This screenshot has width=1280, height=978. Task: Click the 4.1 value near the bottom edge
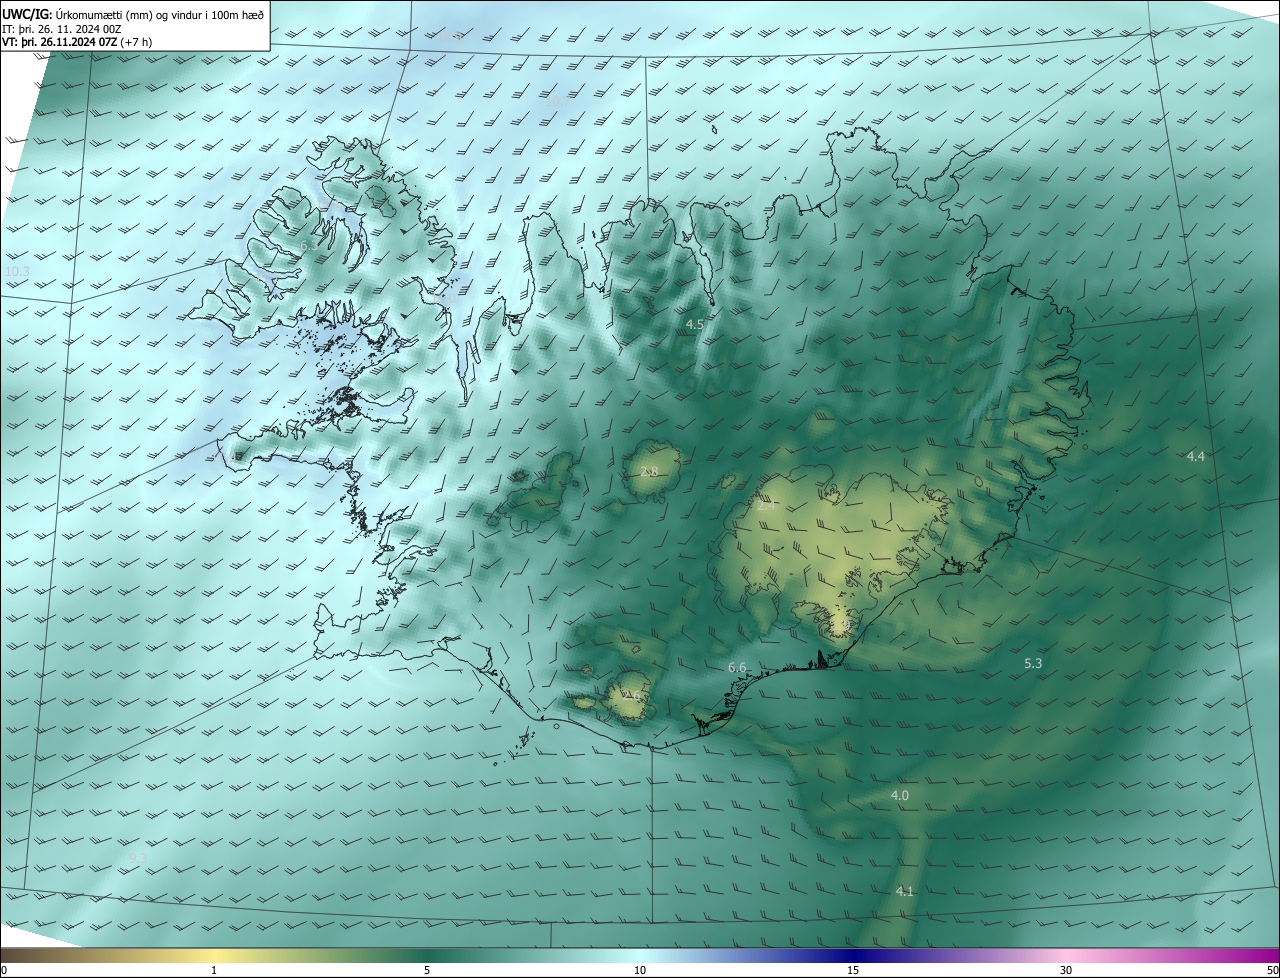(905, 890)
